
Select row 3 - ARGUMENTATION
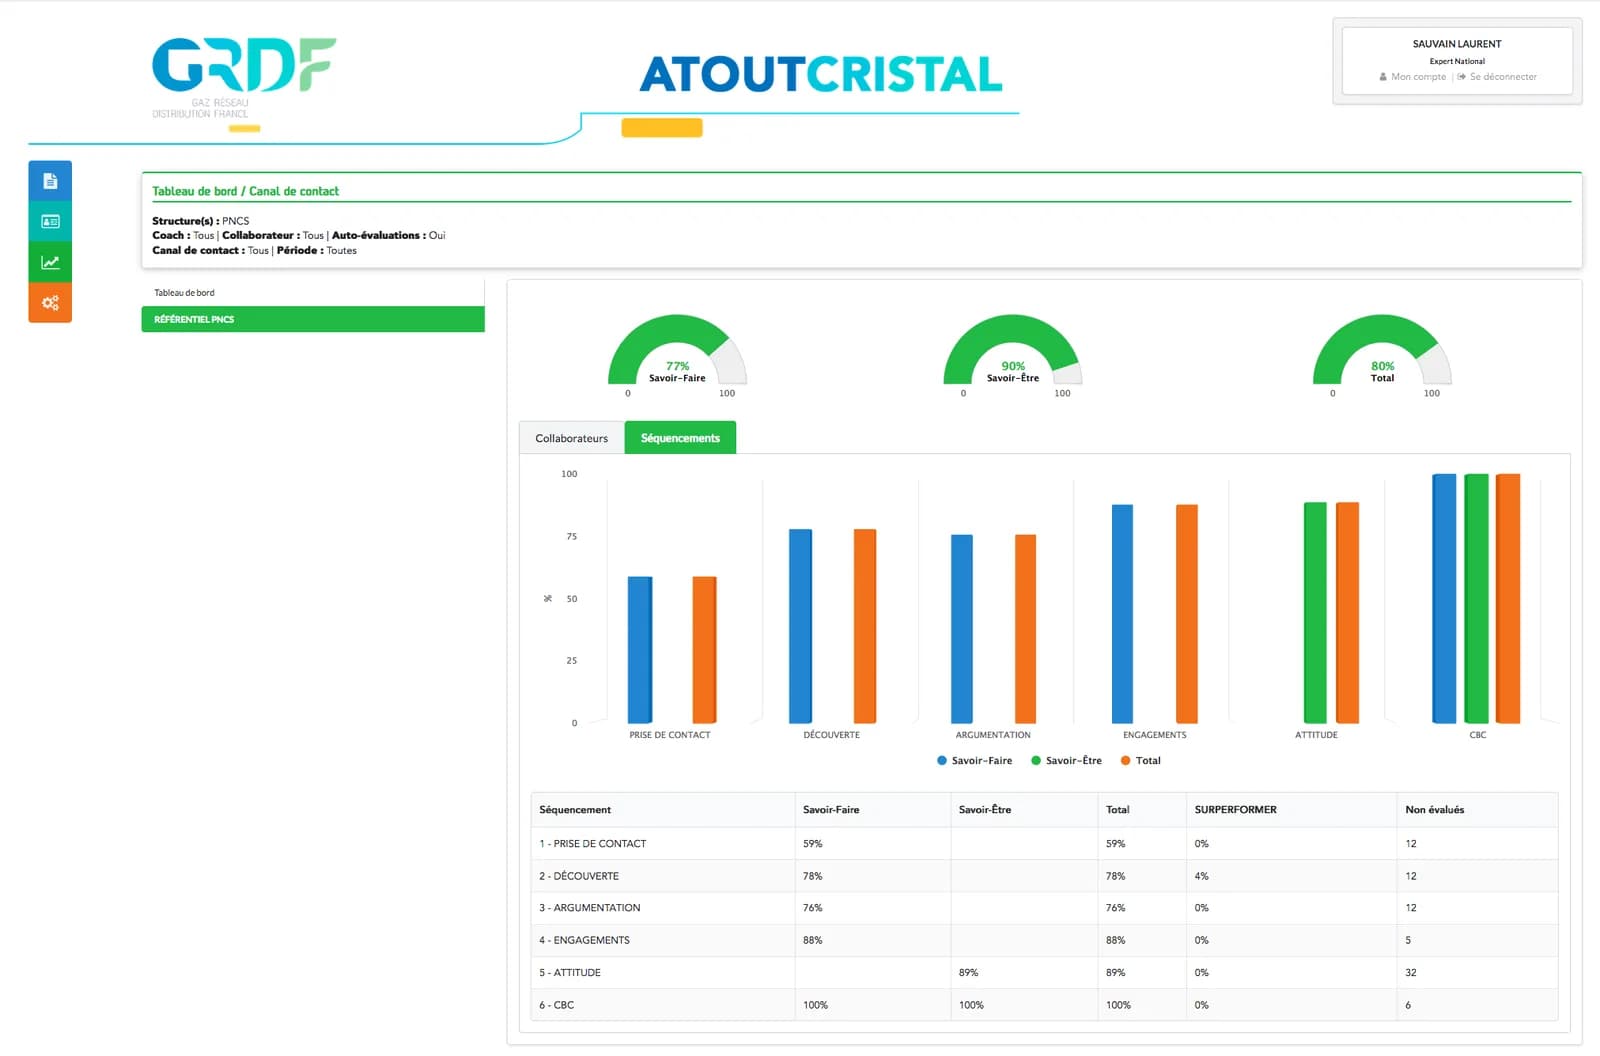click(1044, 908)
